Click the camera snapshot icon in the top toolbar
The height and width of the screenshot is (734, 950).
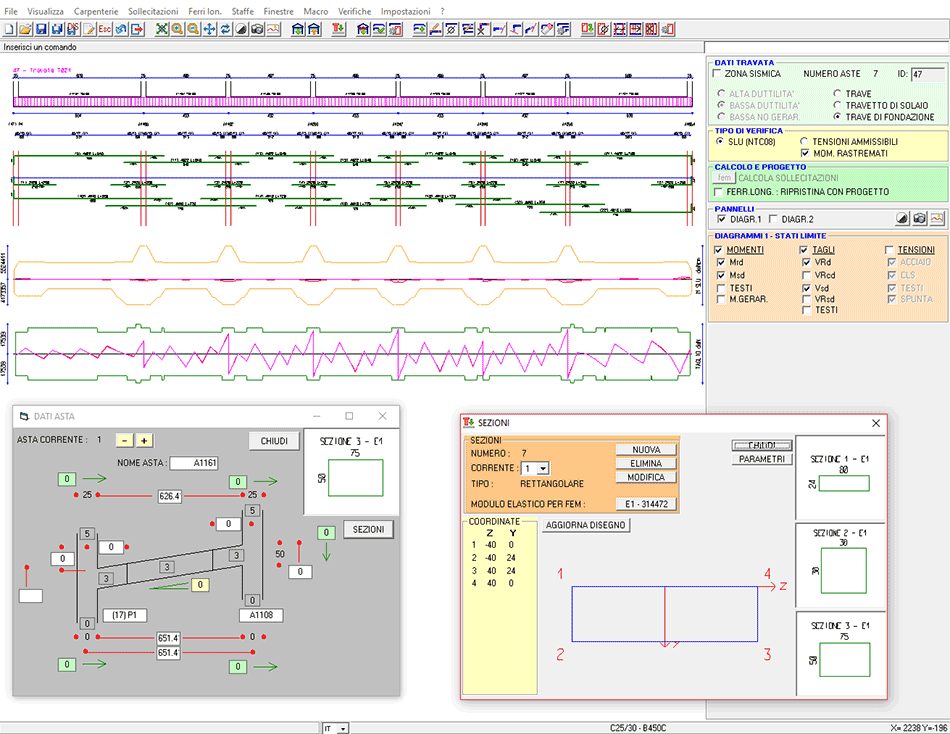click(257, 29)
